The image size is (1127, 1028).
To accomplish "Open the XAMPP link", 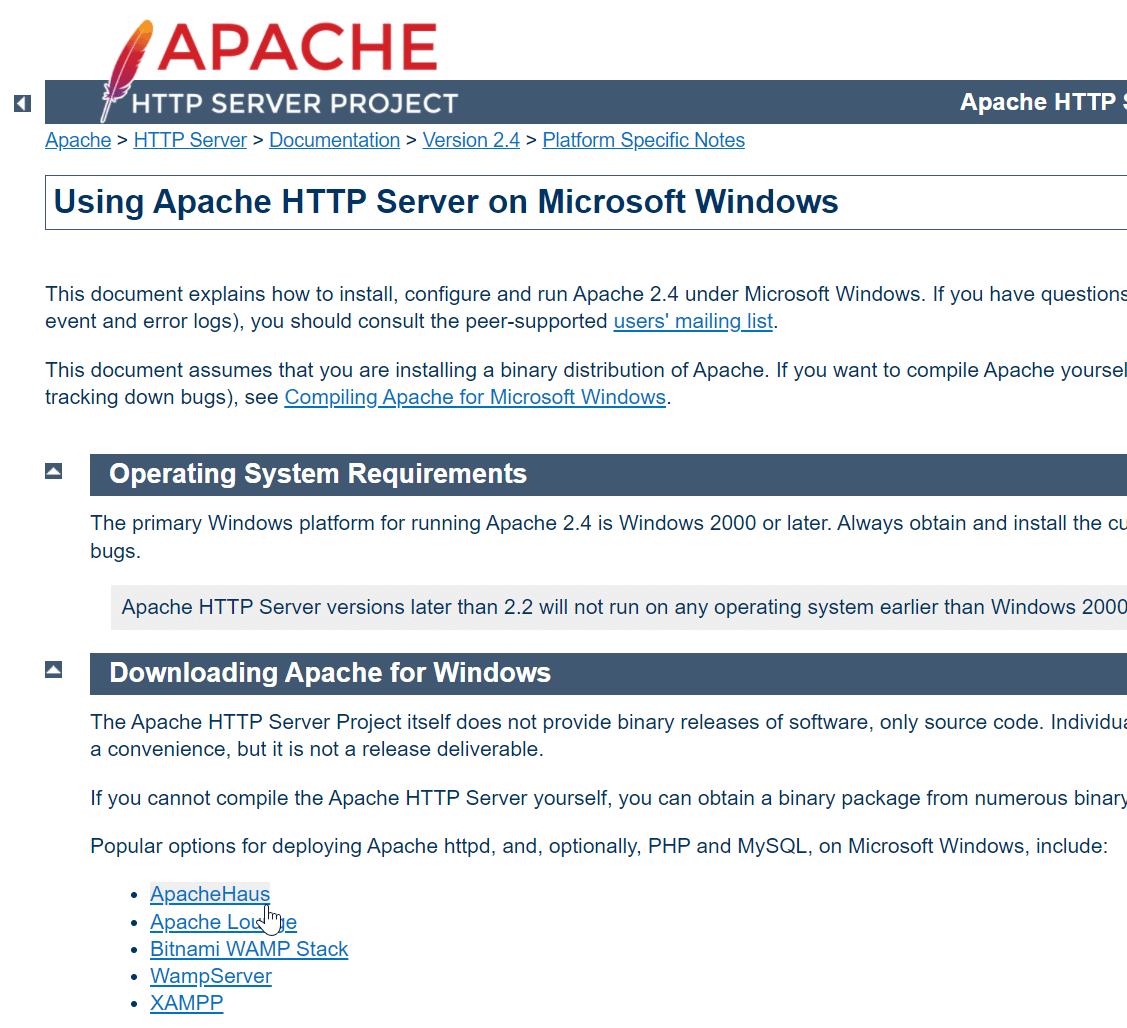I will [186, 1003].
